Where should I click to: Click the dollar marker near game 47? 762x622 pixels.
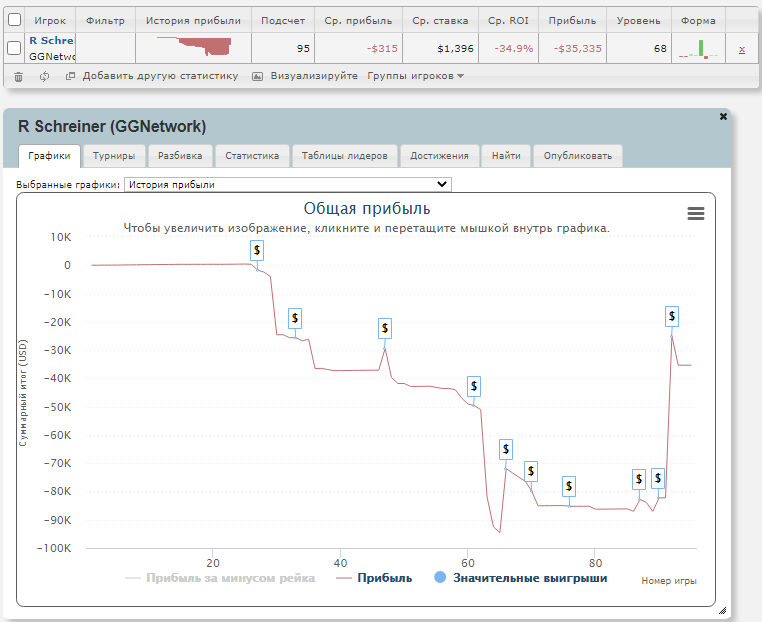385,328
